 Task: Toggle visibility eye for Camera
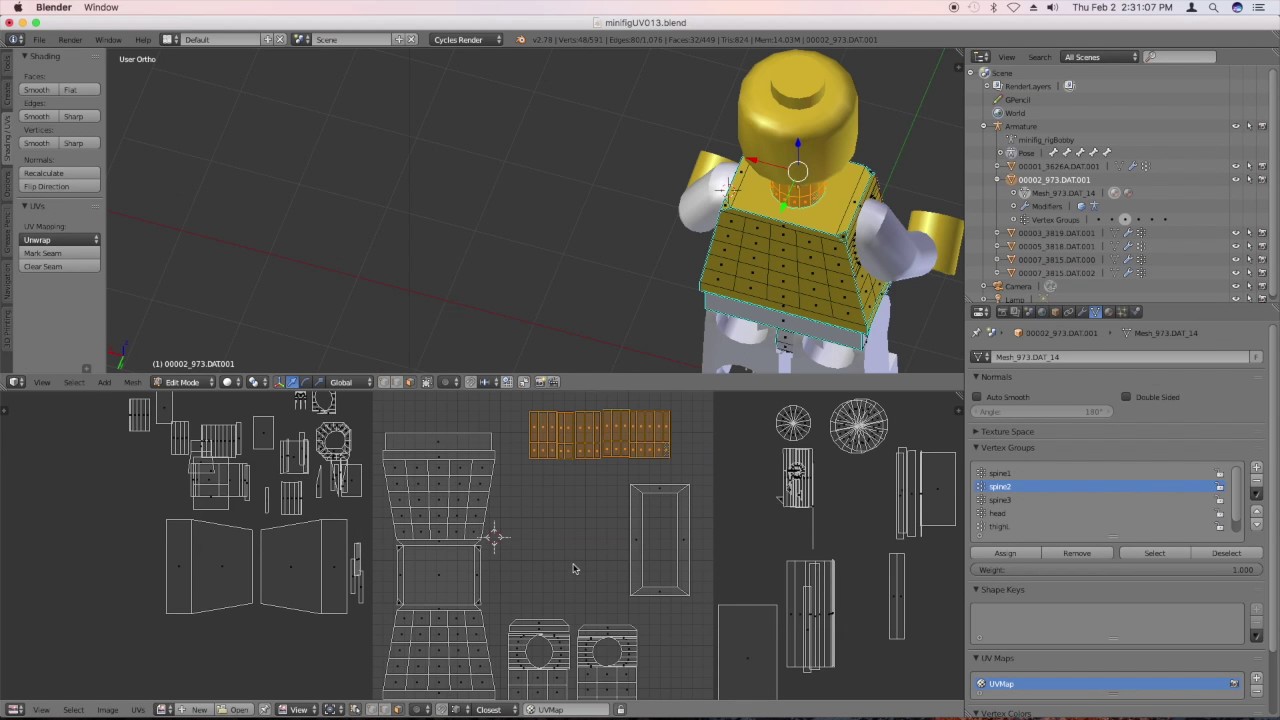click(1236, 286)
